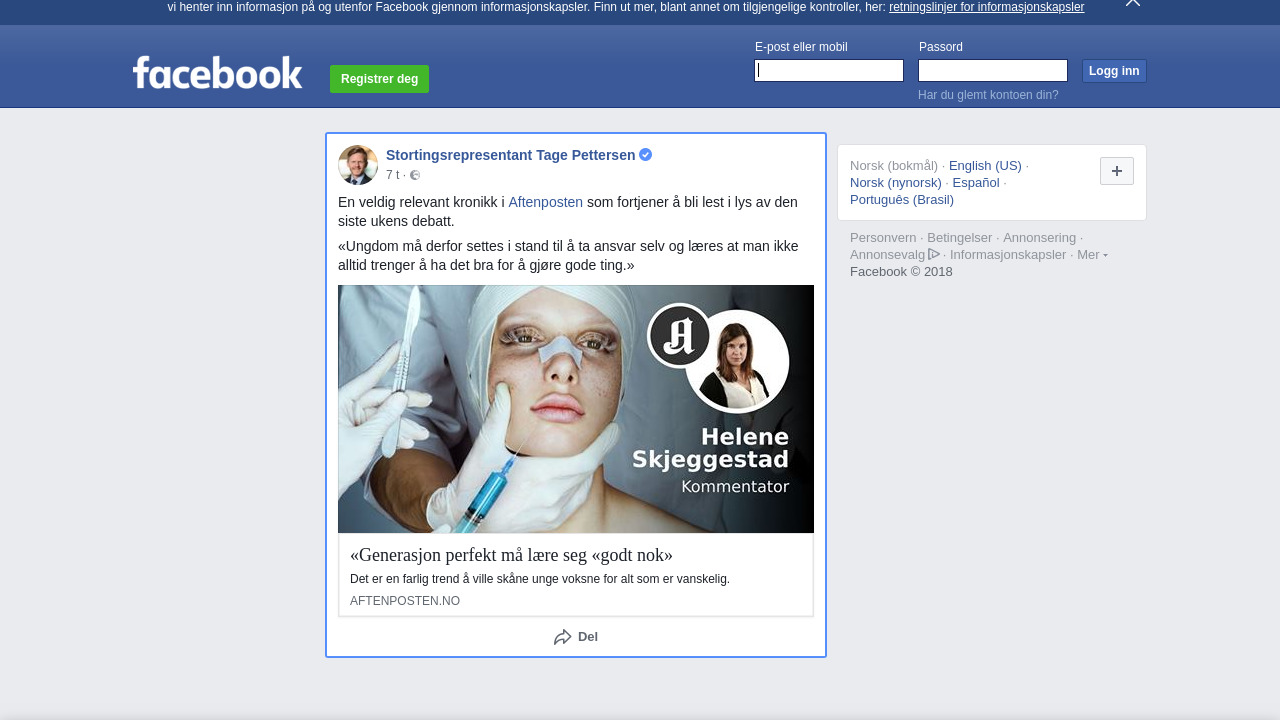Click Tage Pettersen's profile picture
Viewport: 1280px width, 720px height.
pos(358,165)
